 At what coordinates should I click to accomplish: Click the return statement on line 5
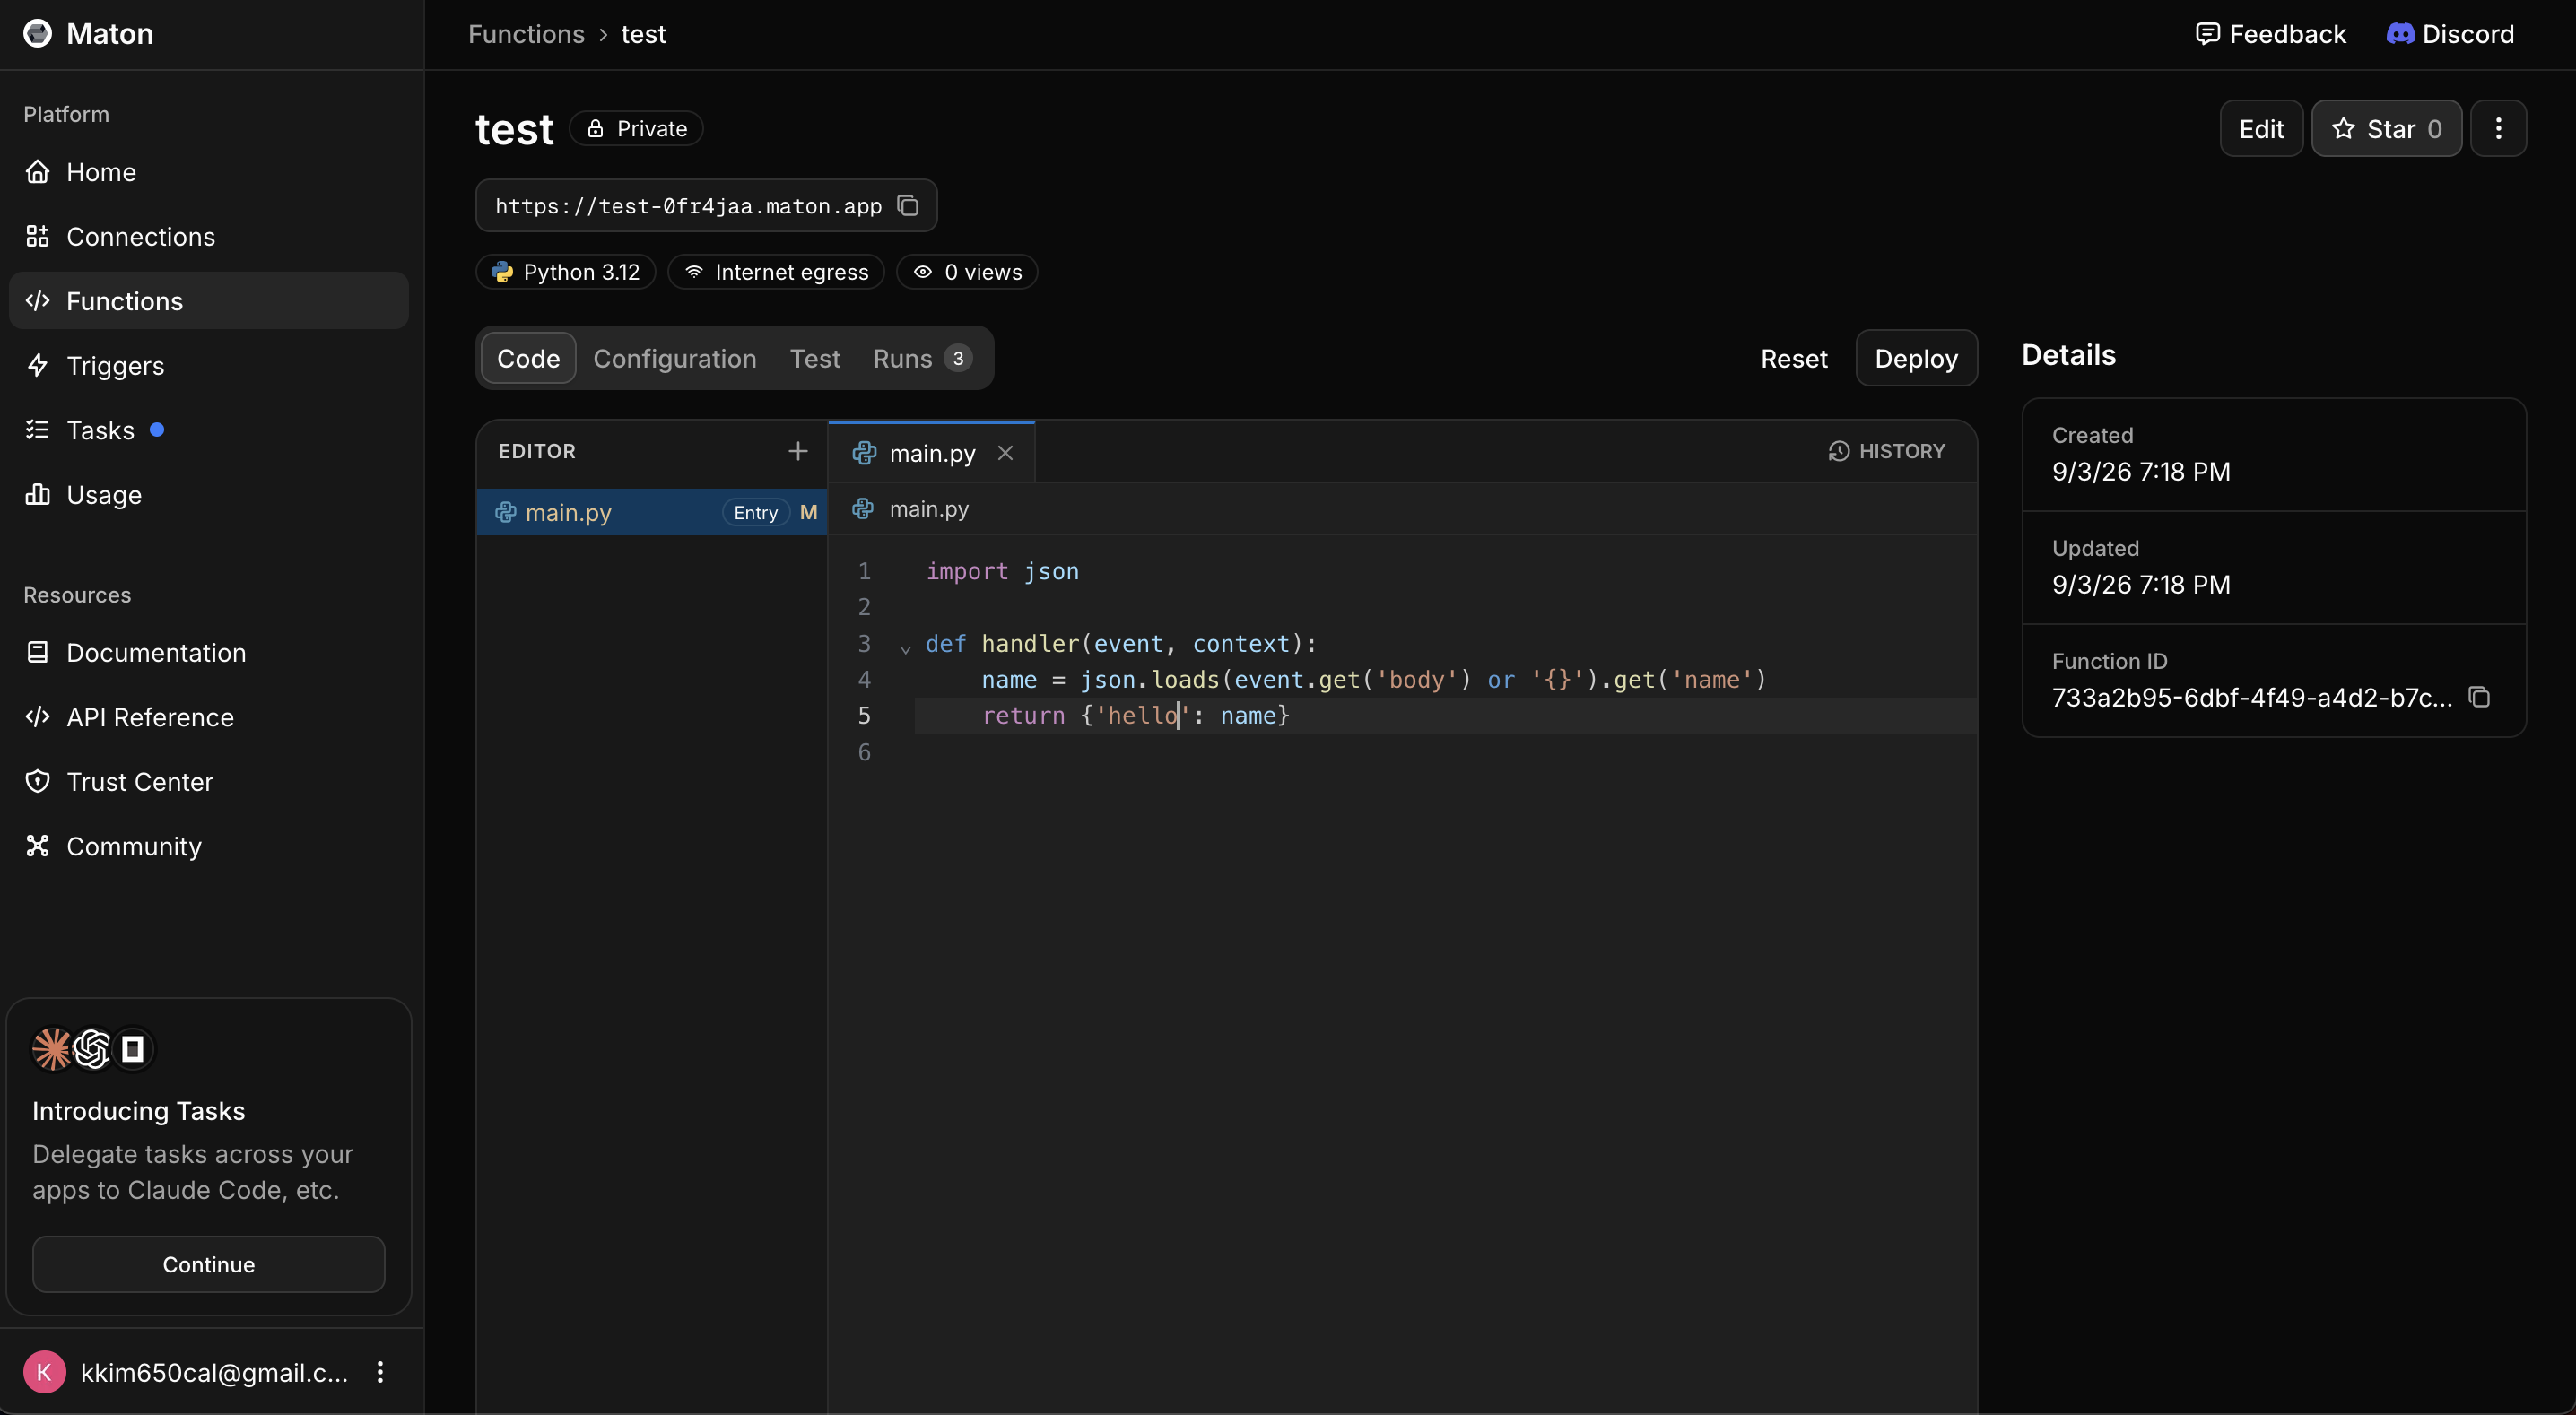(x=1135, y=715)
